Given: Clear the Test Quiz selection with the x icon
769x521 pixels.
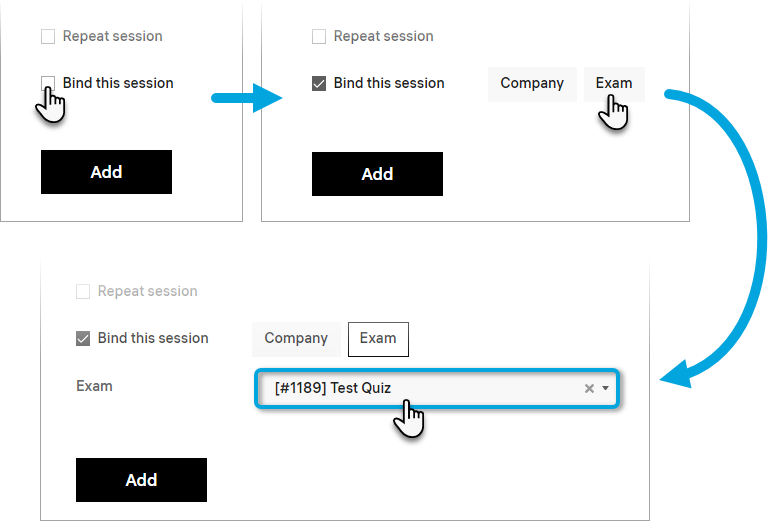Looking at the screenshot, I should tap(589, 388).
